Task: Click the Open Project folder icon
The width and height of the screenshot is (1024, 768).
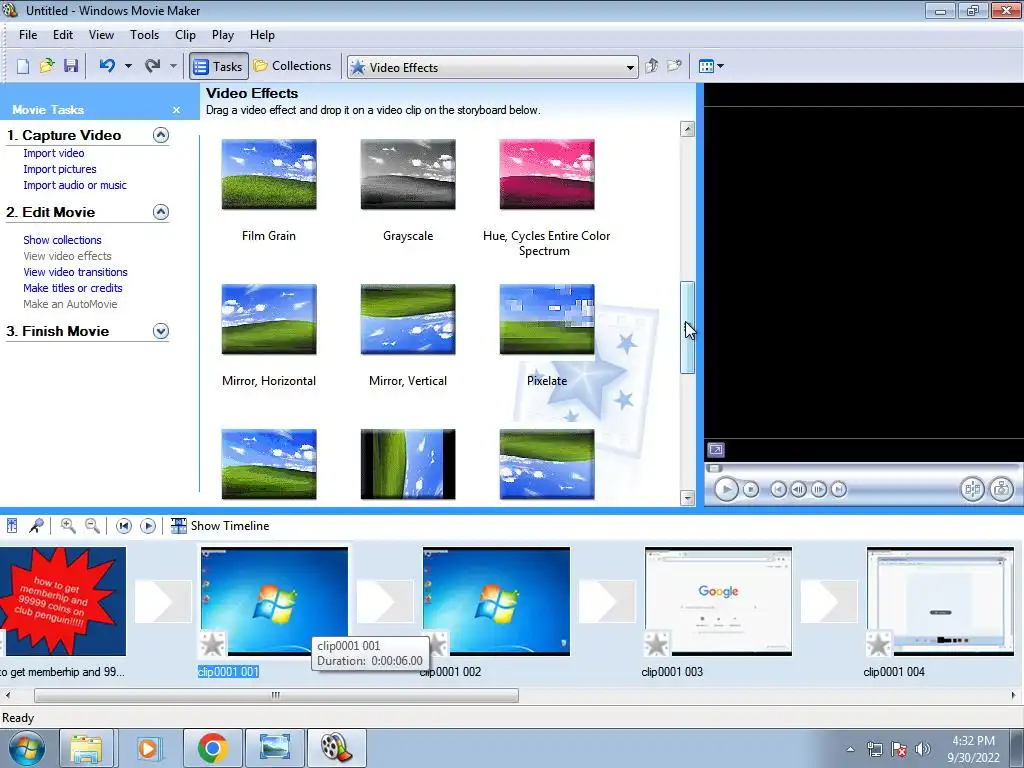Action: pyautogui.click(x=47, y=66)
